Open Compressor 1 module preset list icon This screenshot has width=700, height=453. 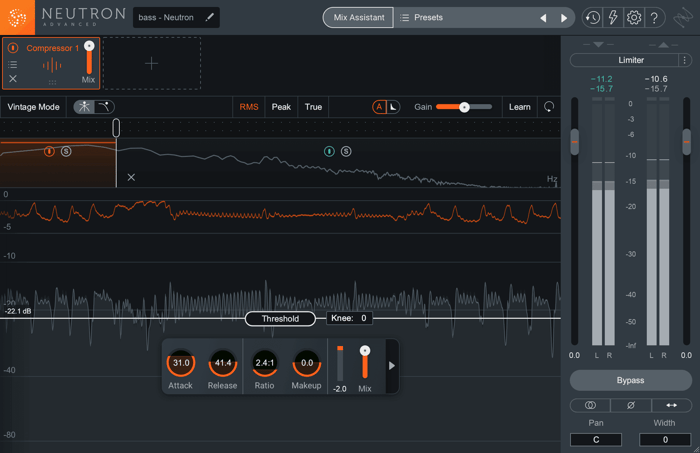[x=13, y=65]
